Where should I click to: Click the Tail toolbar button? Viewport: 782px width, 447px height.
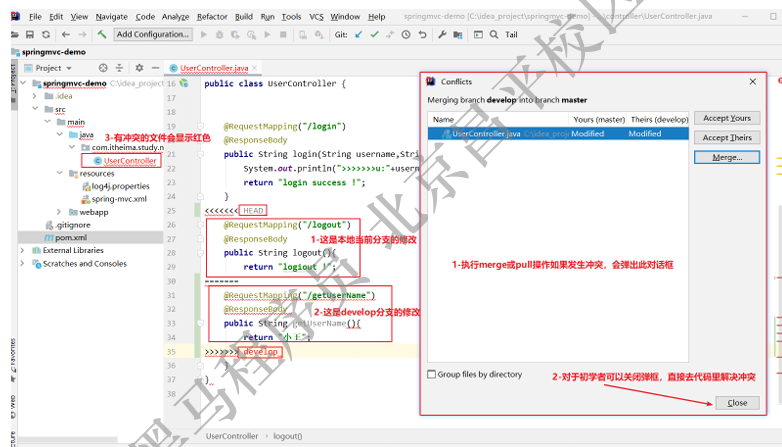[511, 34]
